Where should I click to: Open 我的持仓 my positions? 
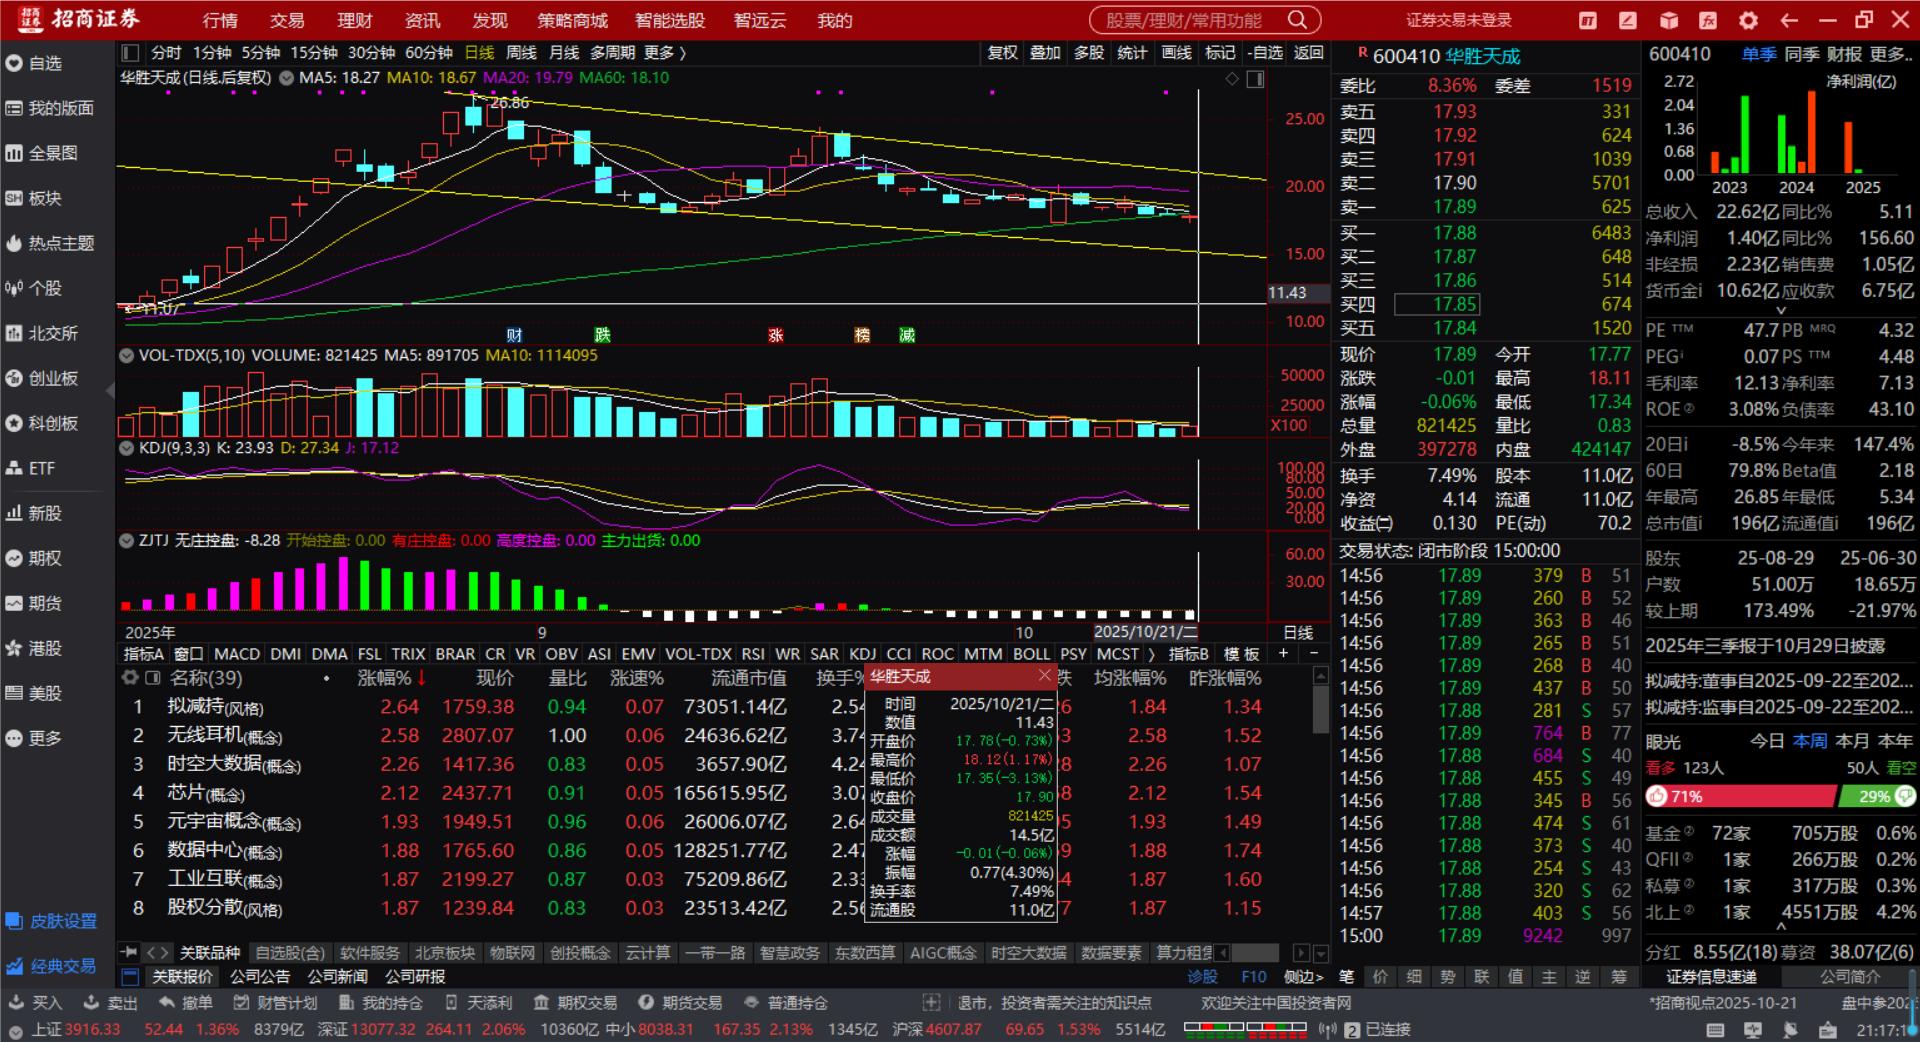pyautogui.click(x=380, y=1002)
